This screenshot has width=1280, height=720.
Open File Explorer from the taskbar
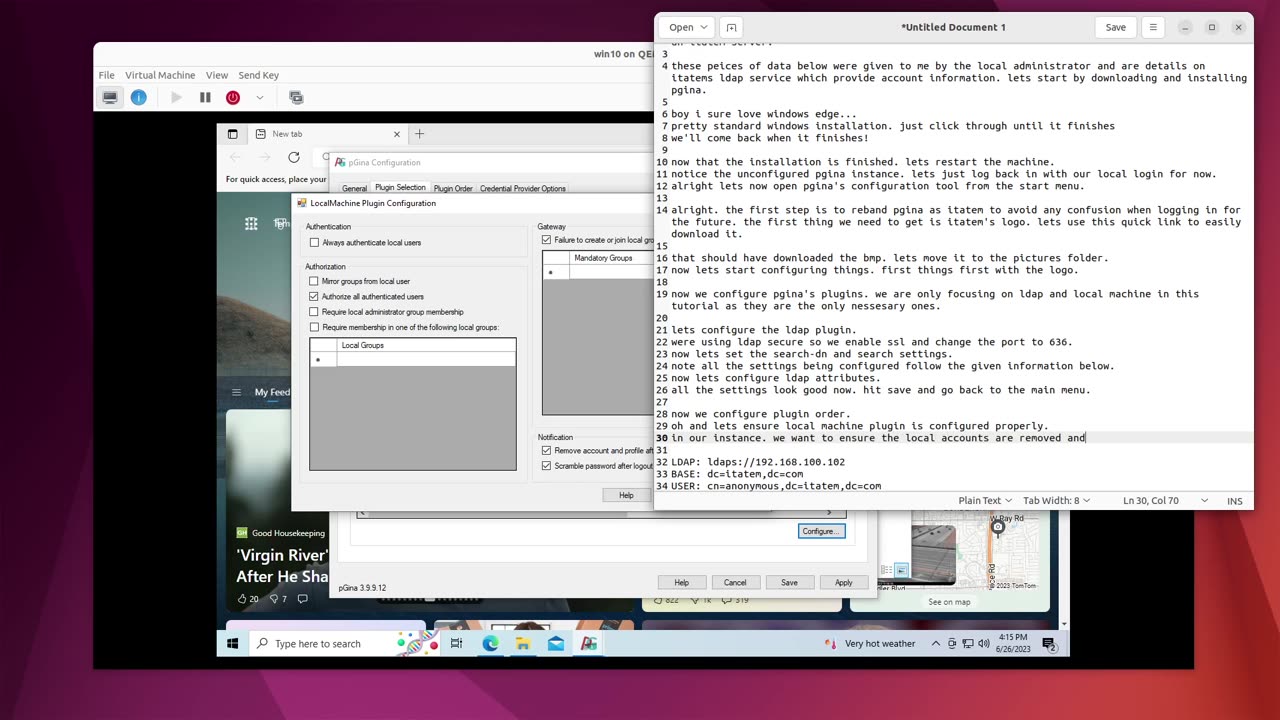tap(523, 644)
